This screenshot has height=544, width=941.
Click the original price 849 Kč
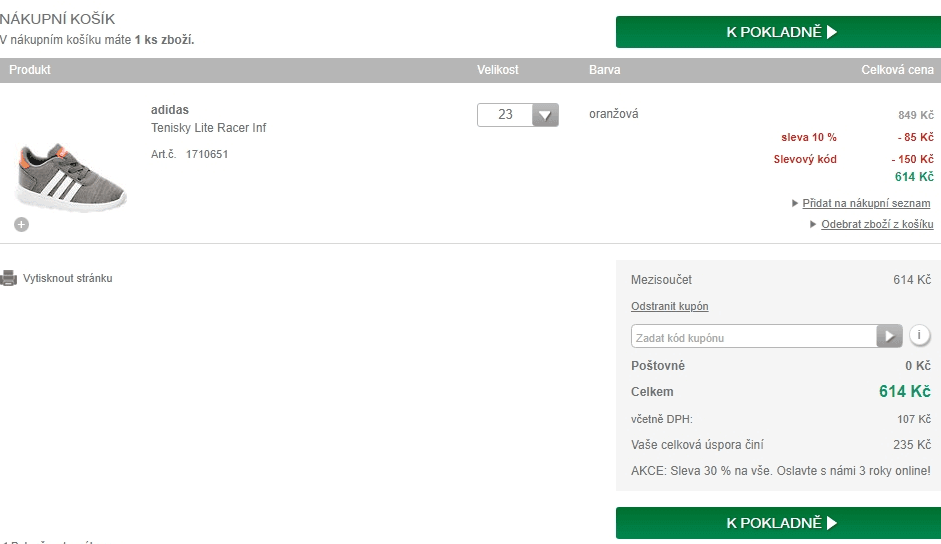[916, 115]
